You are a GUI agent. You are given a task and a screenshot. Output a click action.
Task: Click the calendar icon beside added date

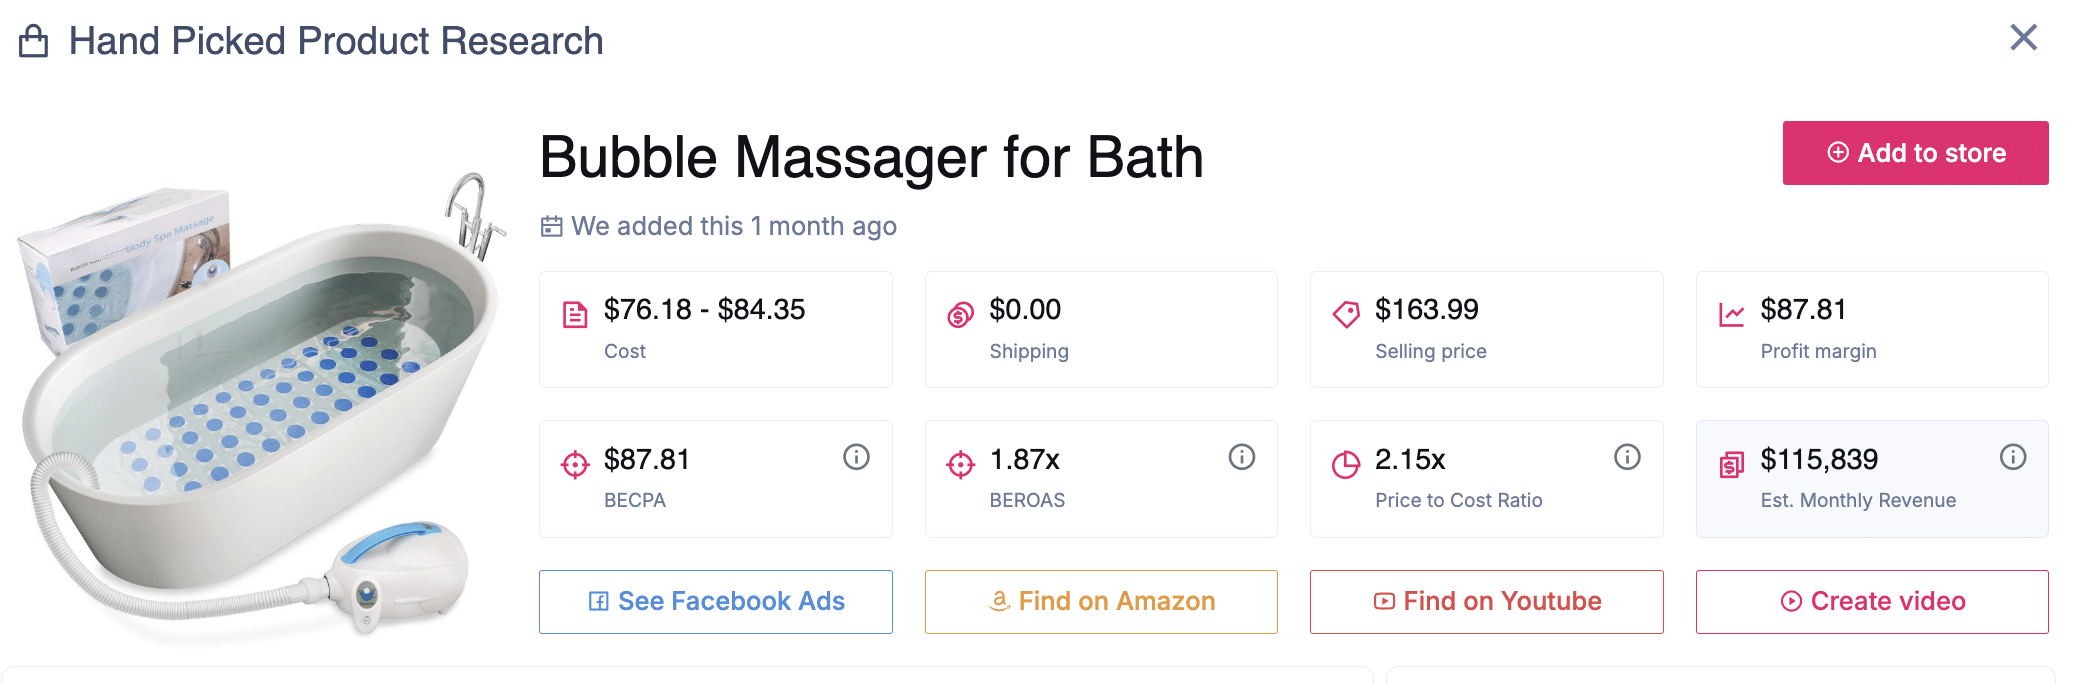pyautogui.click(x=551, y=227)
